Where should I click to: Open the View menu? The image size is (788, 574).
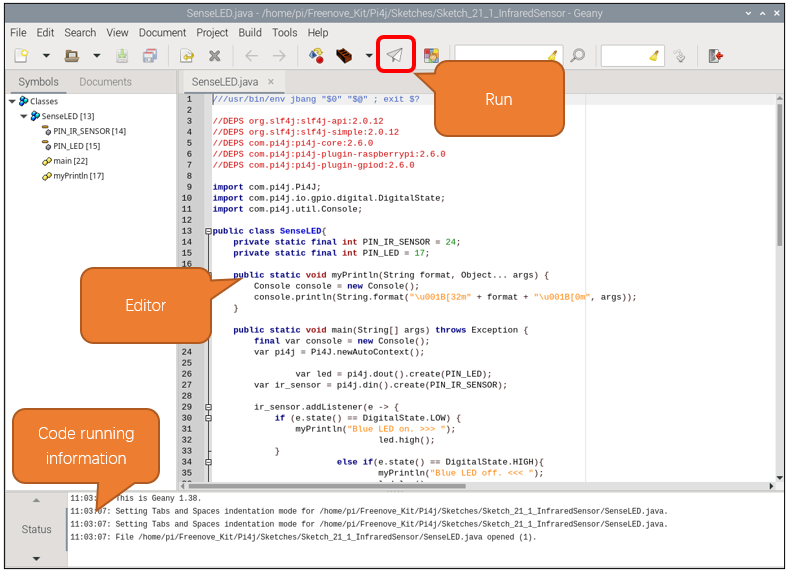[x=117, y=33]
